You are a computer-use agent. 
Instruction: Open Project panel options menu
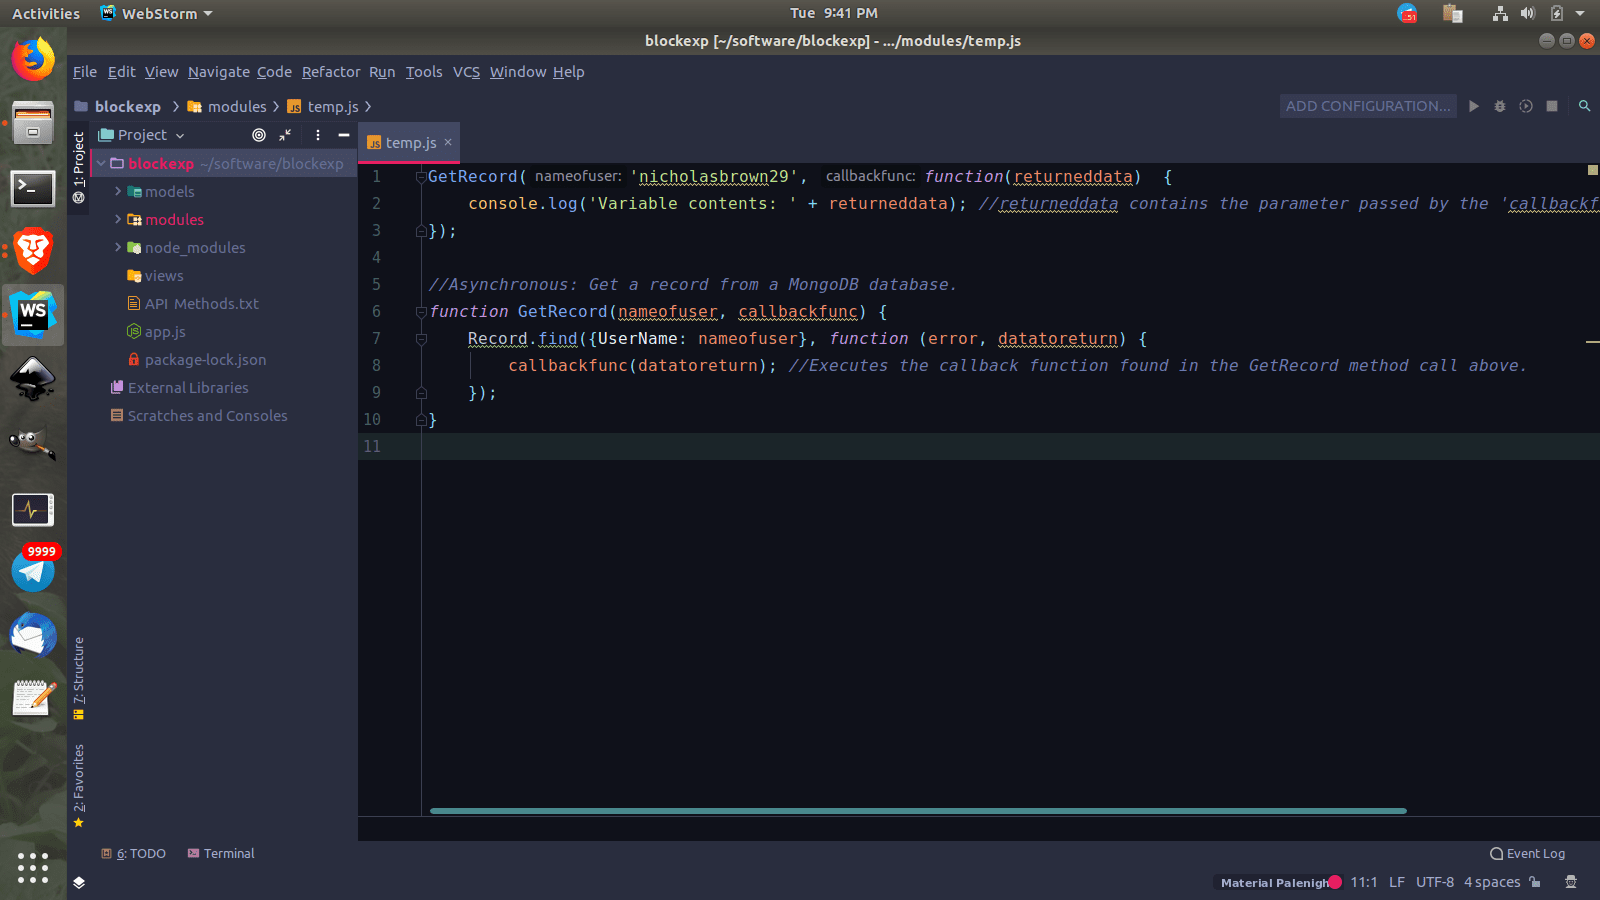coord(318,135)
